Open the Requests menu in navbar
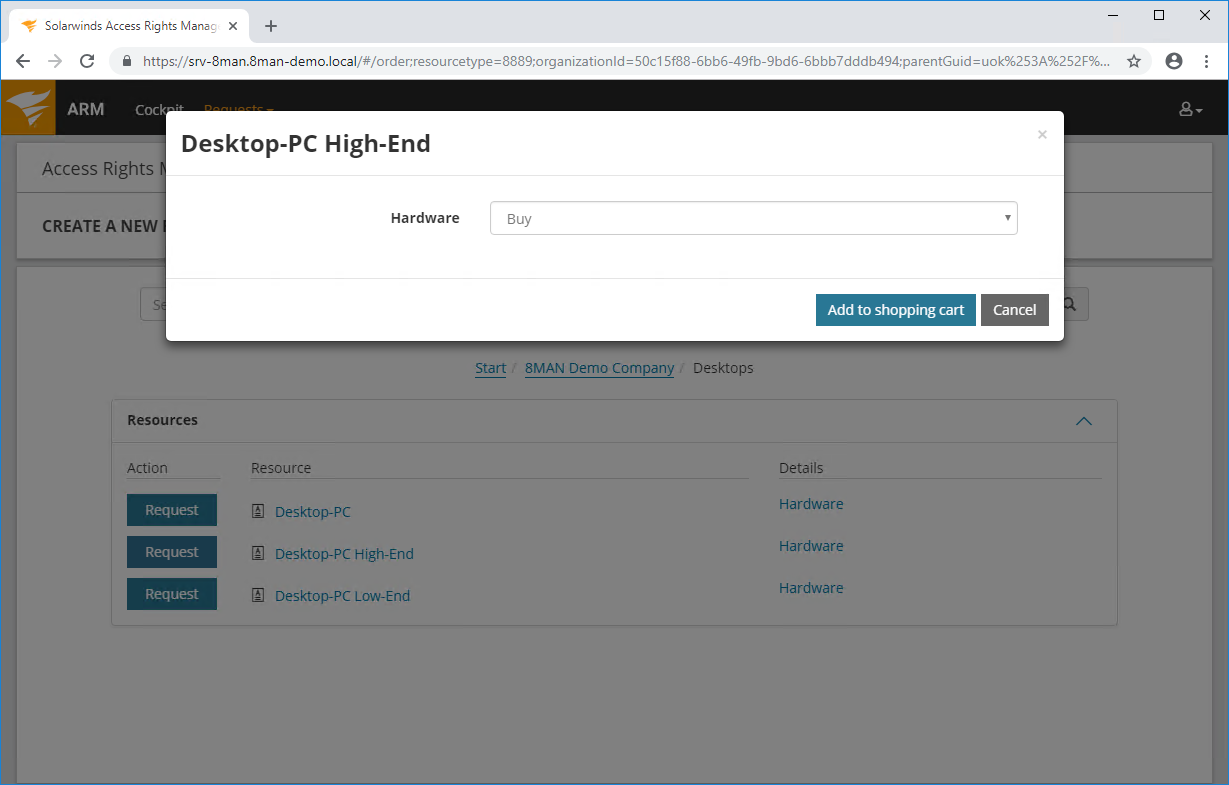The height and width of the screenshot is (785, 1229). coord(238,106)
